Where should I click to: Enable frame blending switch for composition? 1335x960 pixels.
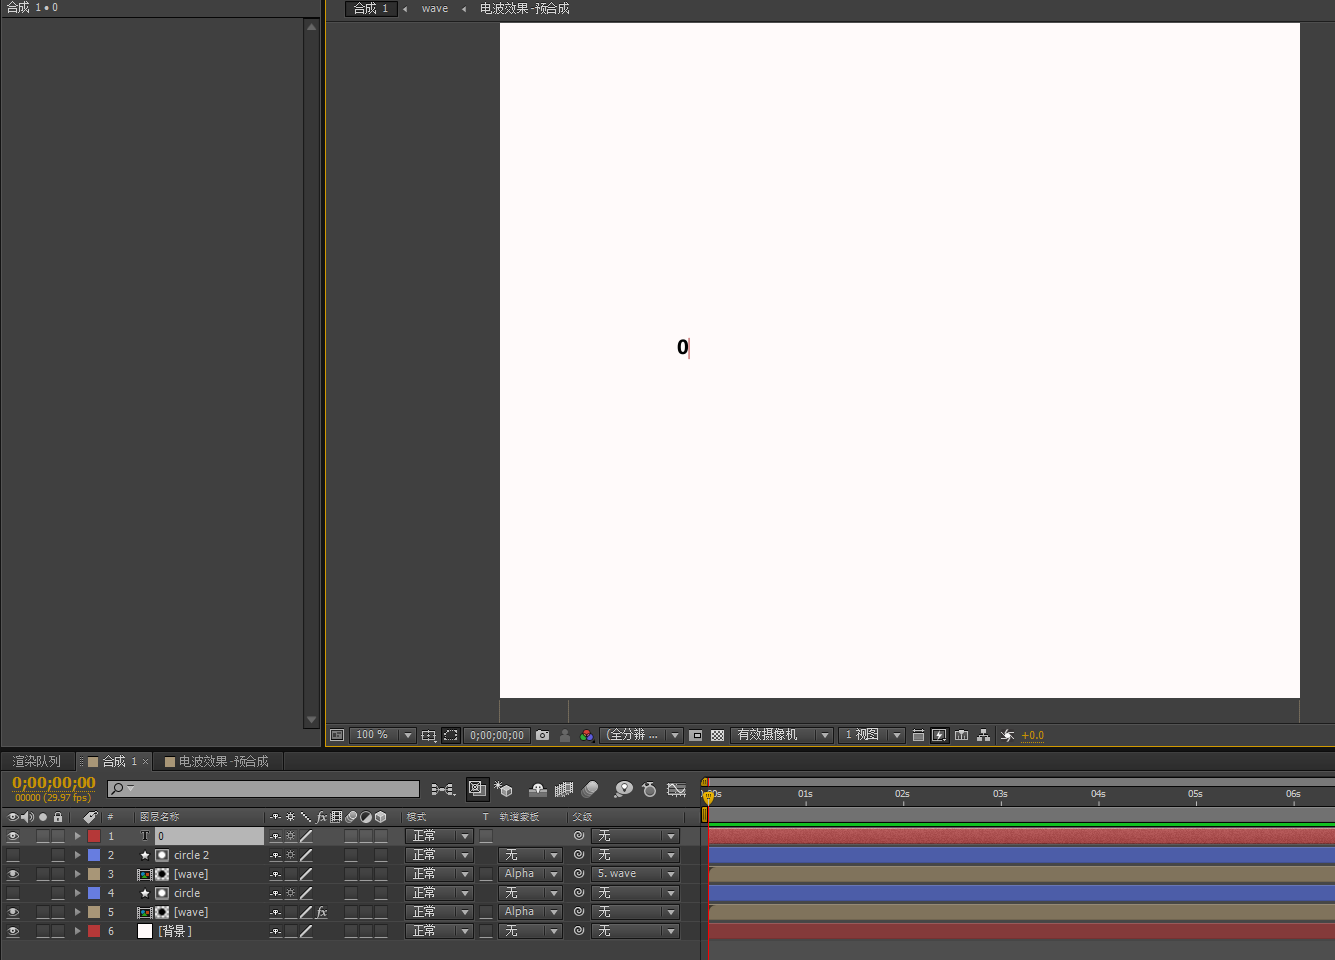coord(564,789)
